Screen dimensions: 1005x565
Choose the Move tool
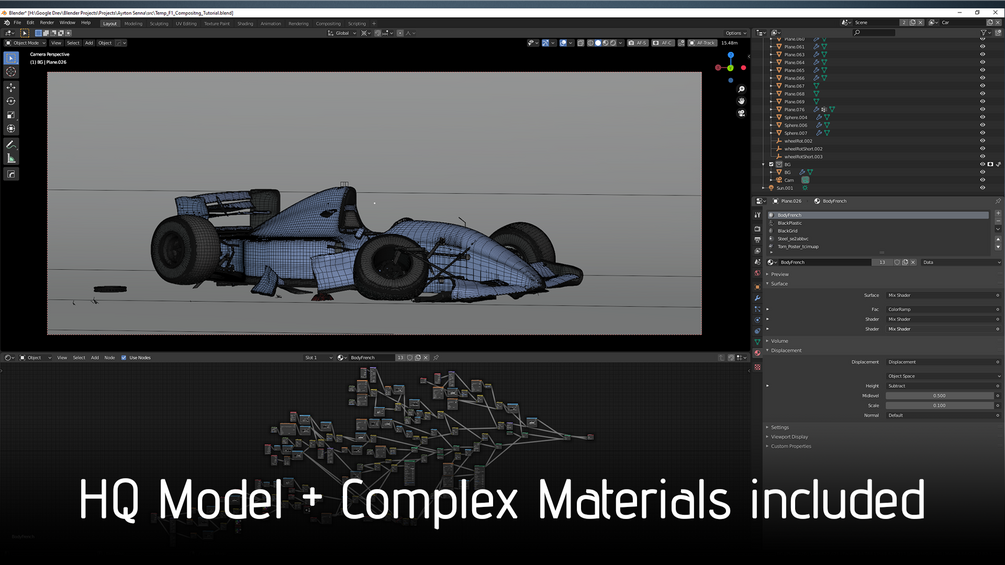(x=11, y=88)
